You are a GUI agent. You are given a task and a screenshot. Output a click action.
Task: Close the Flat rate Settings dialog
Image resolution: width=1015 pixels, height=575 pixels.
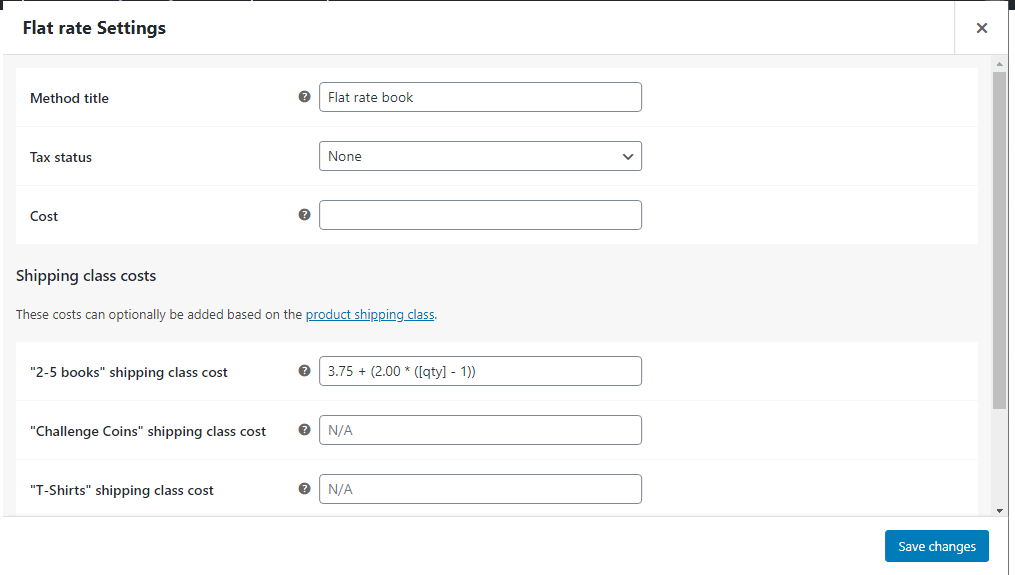tap(981, 28)
